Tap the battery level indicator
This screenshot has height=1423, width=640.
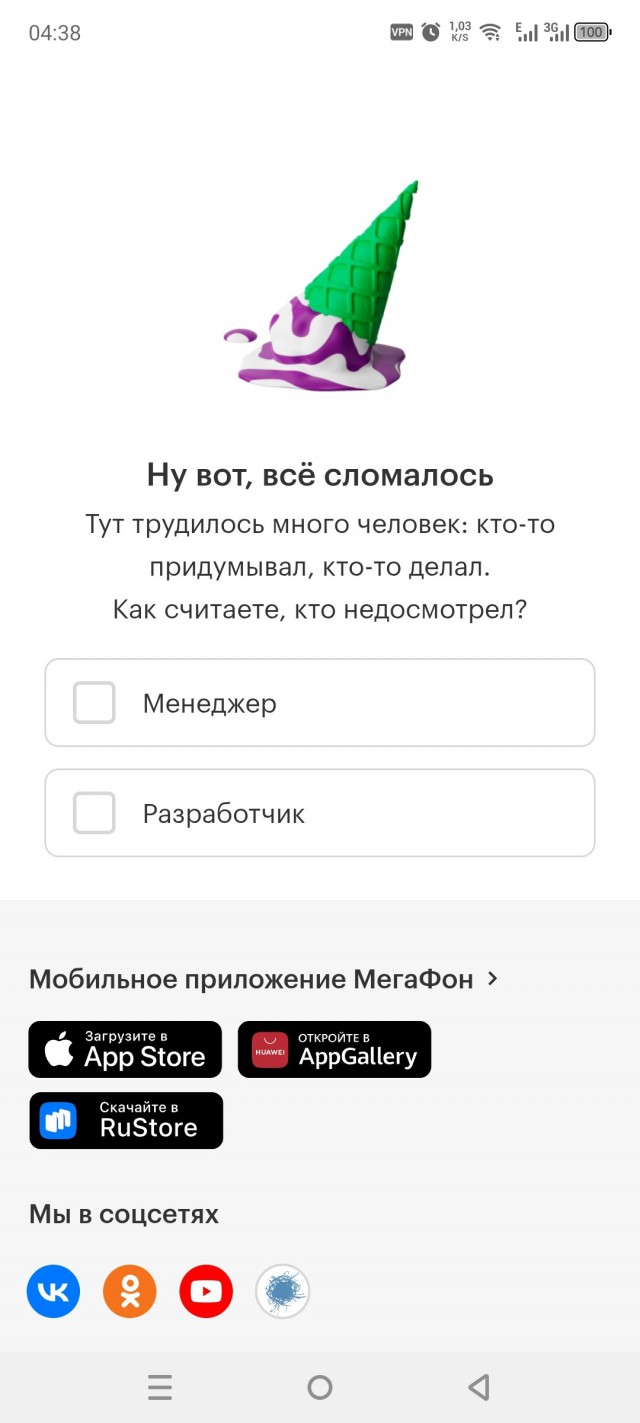(x=591, y=31)
